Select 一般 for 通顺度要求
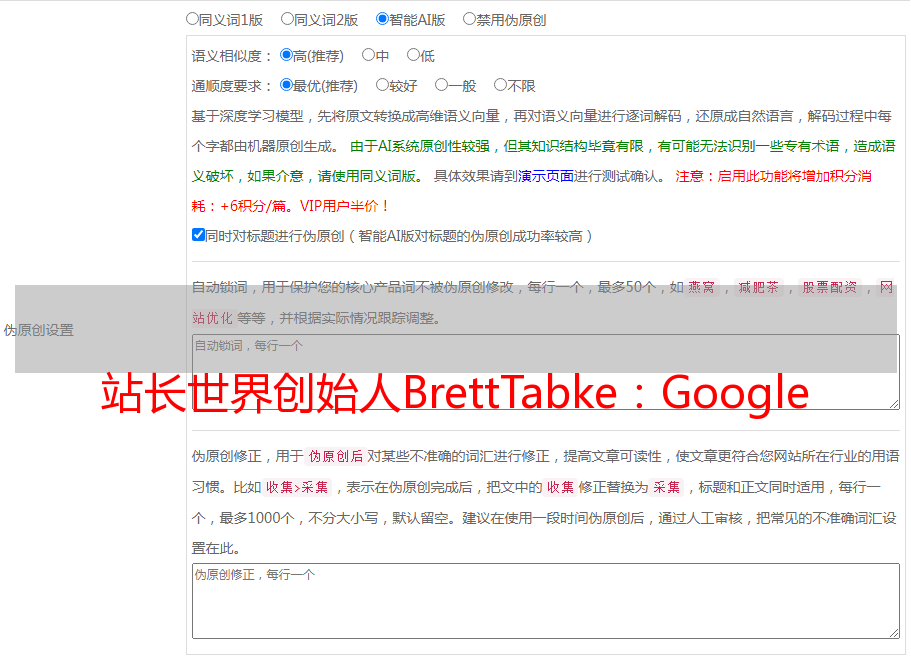The height and width of the screenshot is (658, 911). point(441,85)
